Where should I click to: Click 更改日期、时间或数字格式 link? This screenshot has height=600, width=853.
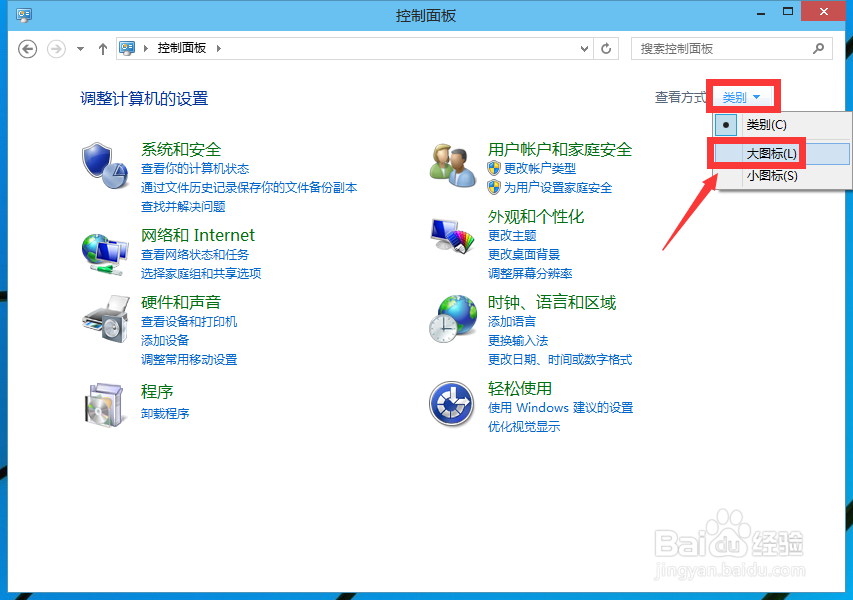coord(560,360)
